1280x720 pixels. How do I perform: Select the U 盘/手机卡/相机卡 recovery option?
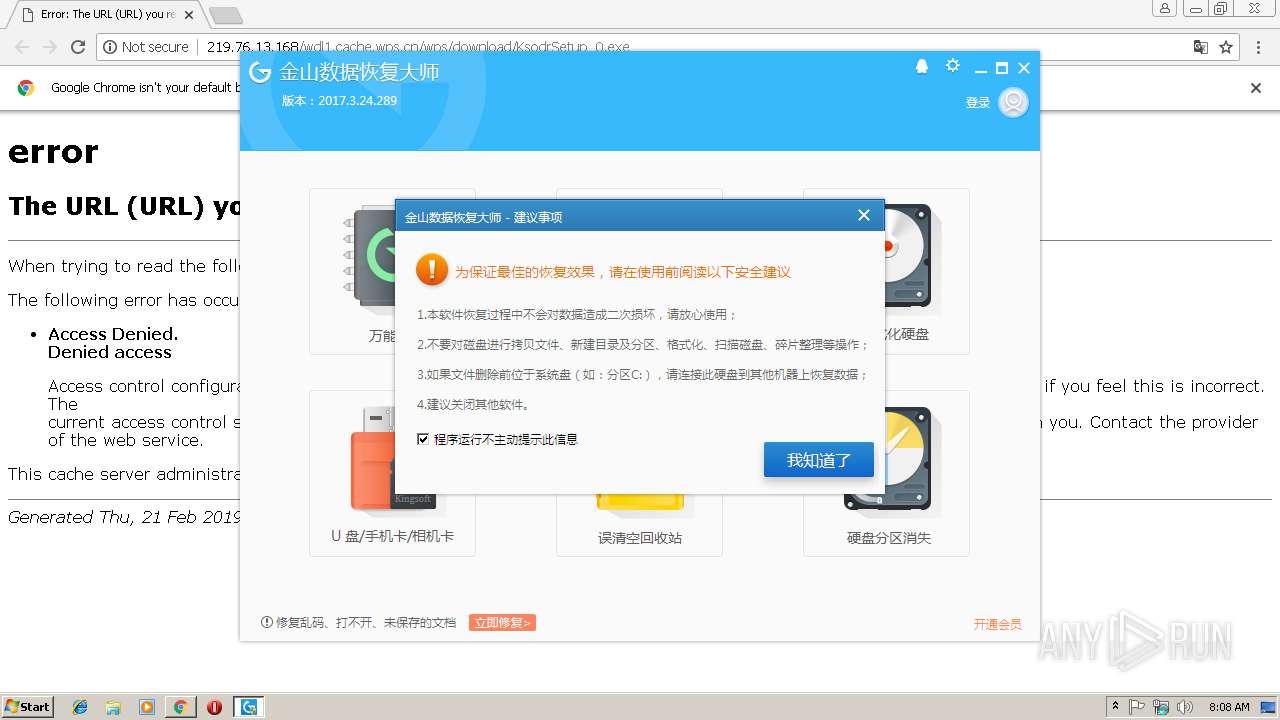[392, 473]
